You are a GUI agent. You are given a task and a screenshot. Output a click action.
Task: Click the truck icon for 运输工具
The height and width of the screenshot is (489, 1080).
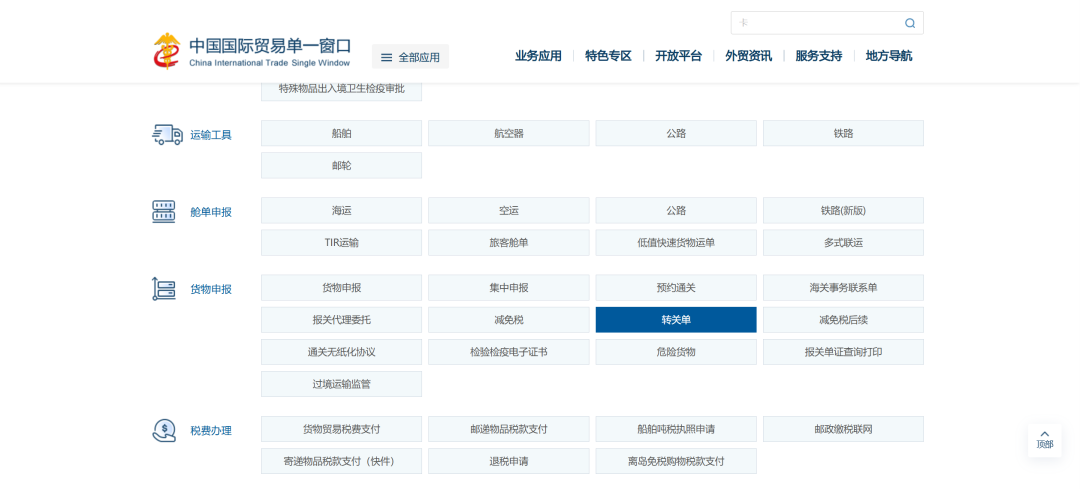pos(167,135)
